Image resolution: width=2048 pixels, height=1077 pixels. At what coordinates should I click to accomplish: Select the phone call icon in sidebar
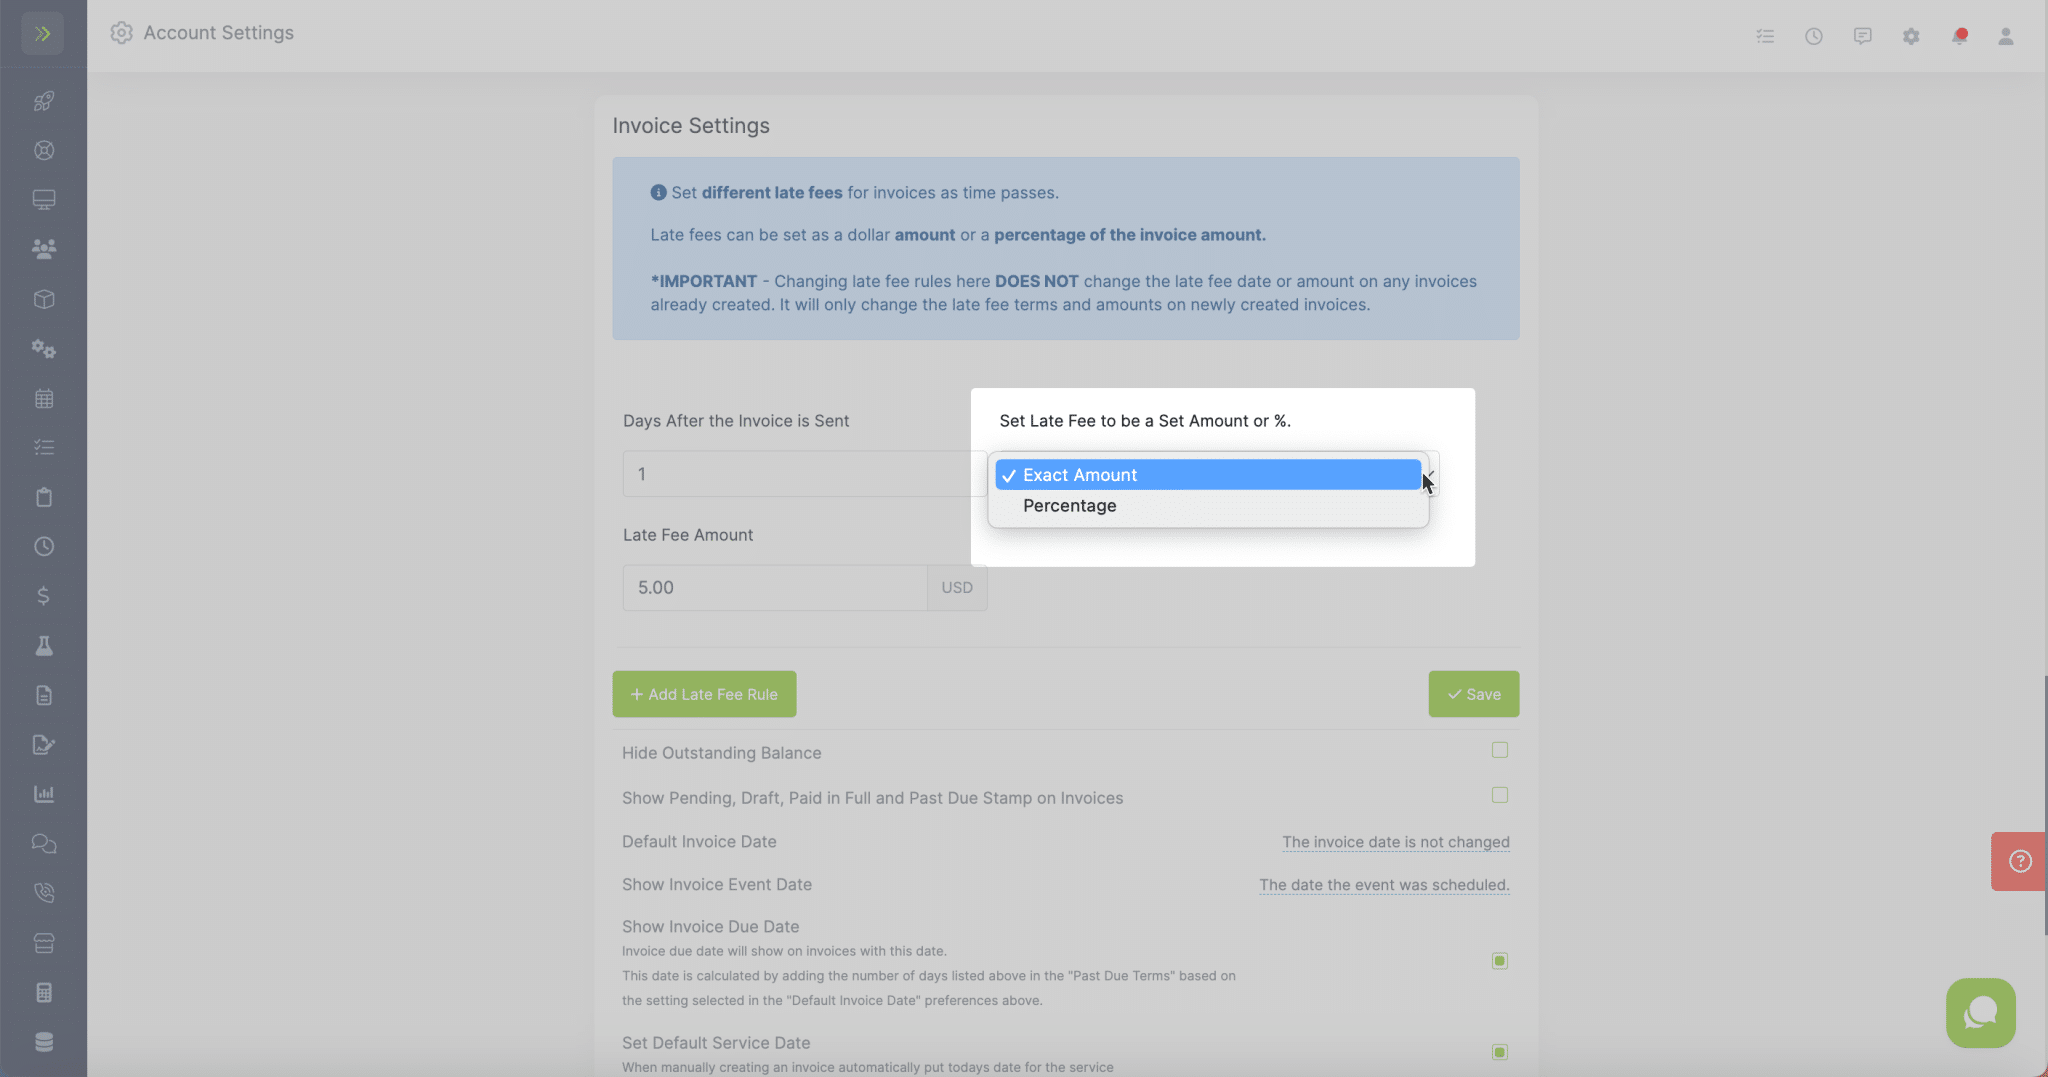point(44,892)
